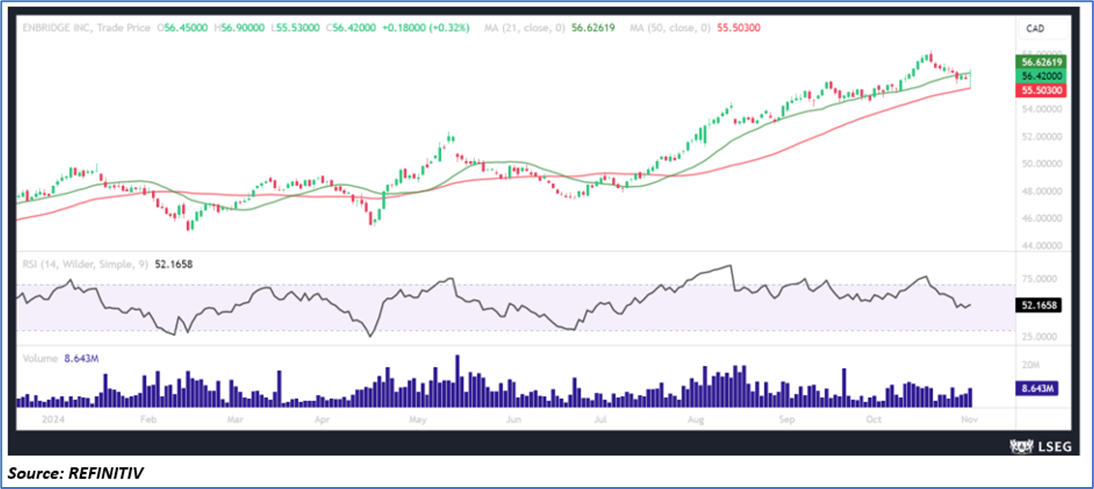The height and width of the screenshot is (489, 1094).
Task: Click the 75.0000 RSI axis label
Action: click(1042, 279)
